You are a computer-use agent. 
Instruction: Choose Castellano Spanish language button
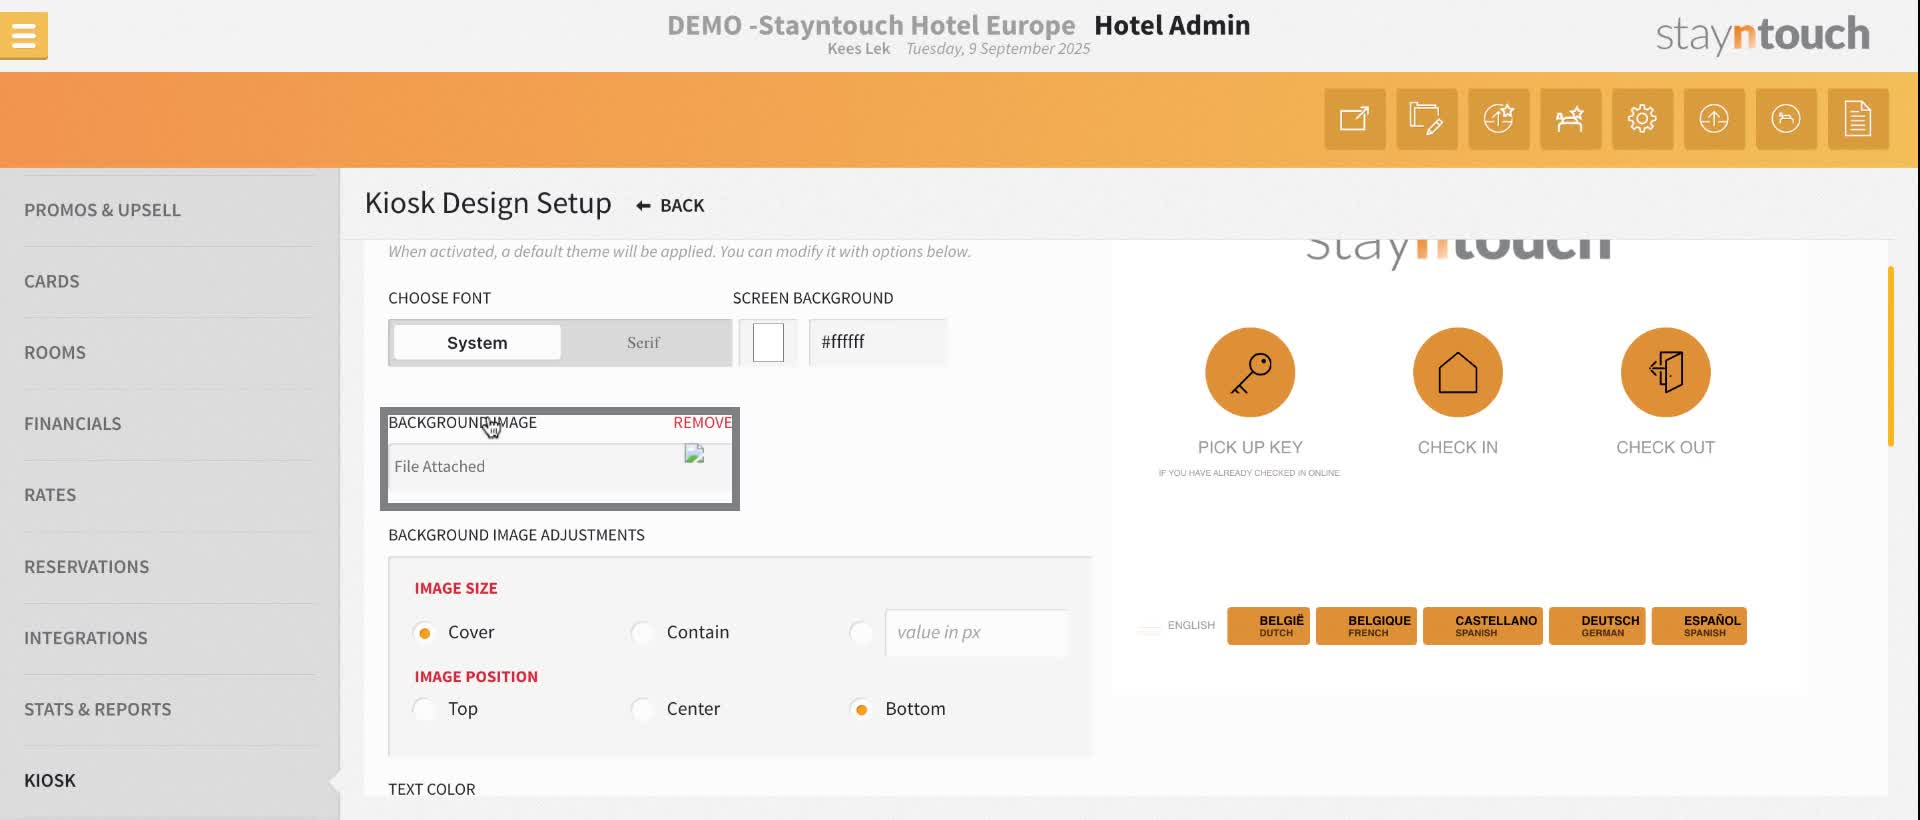click(x=1483, y=626)
